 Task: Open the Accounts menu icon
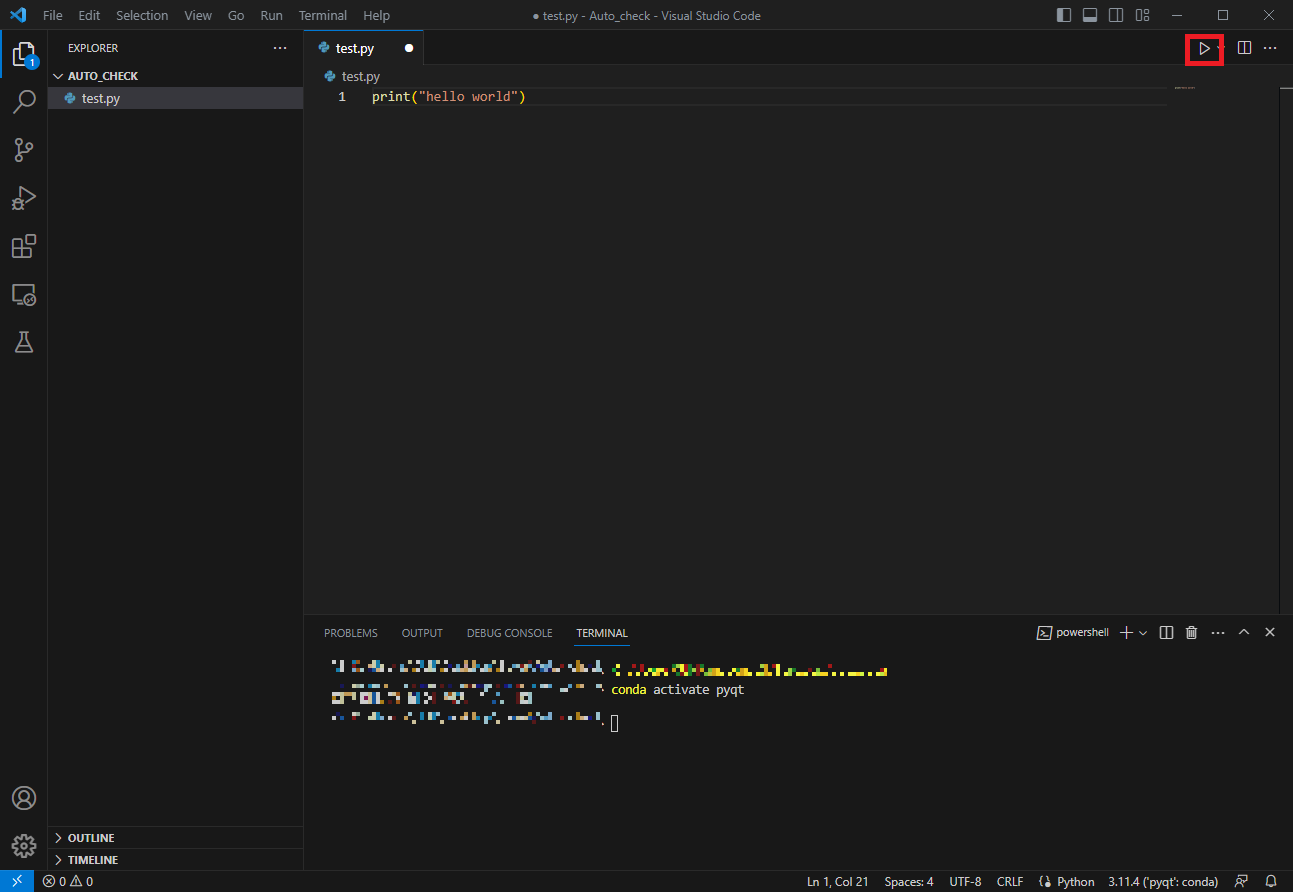click(x=24, y=798)
